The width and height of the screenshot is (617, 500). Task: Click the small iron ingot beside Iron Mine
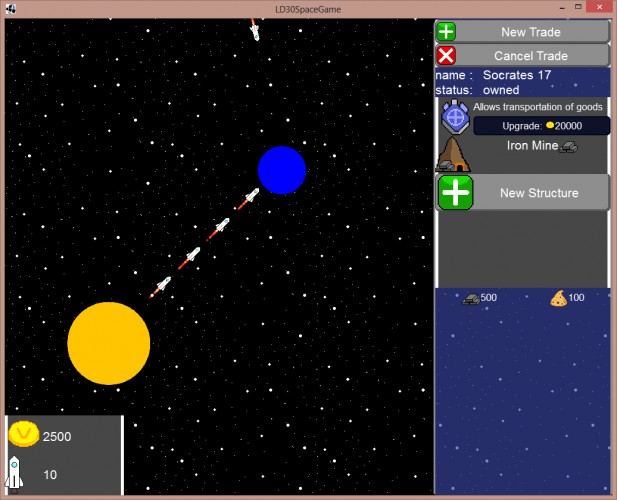coord(569,147)
